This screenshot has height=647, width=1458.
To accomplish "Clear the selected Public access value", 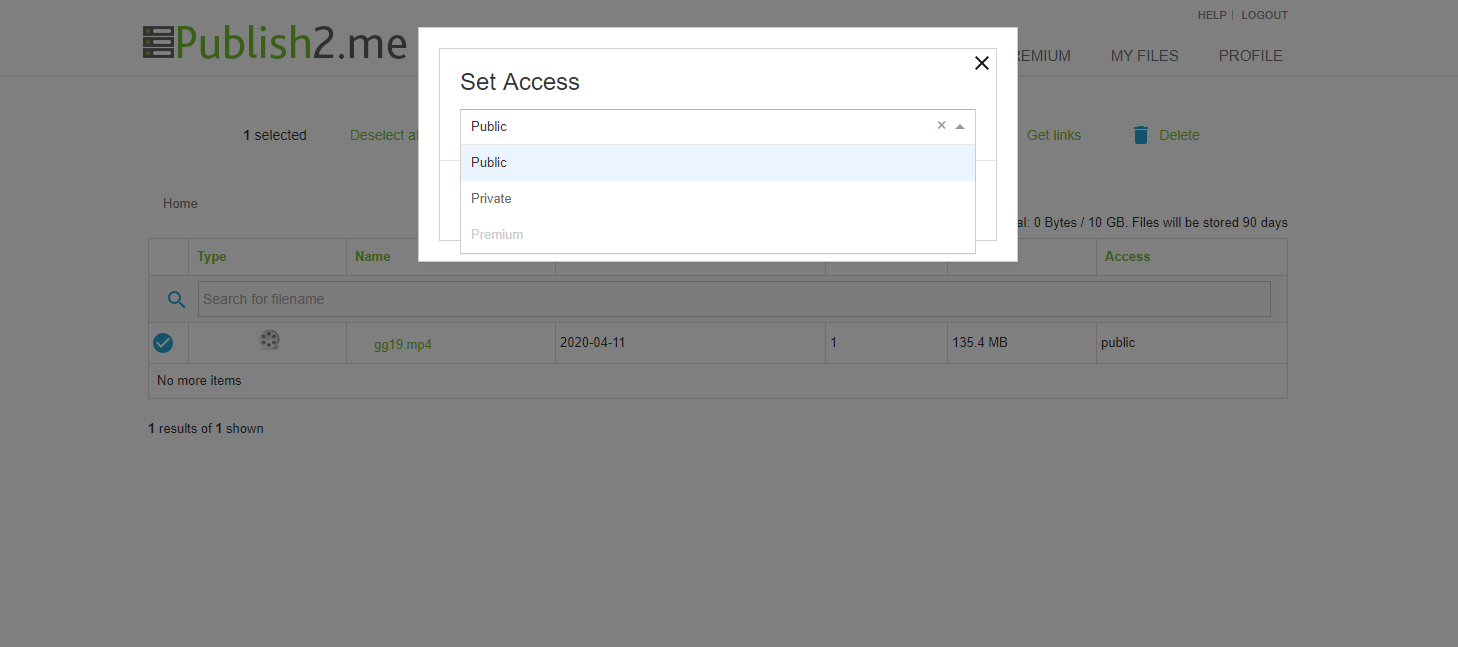I will point(941,126).
